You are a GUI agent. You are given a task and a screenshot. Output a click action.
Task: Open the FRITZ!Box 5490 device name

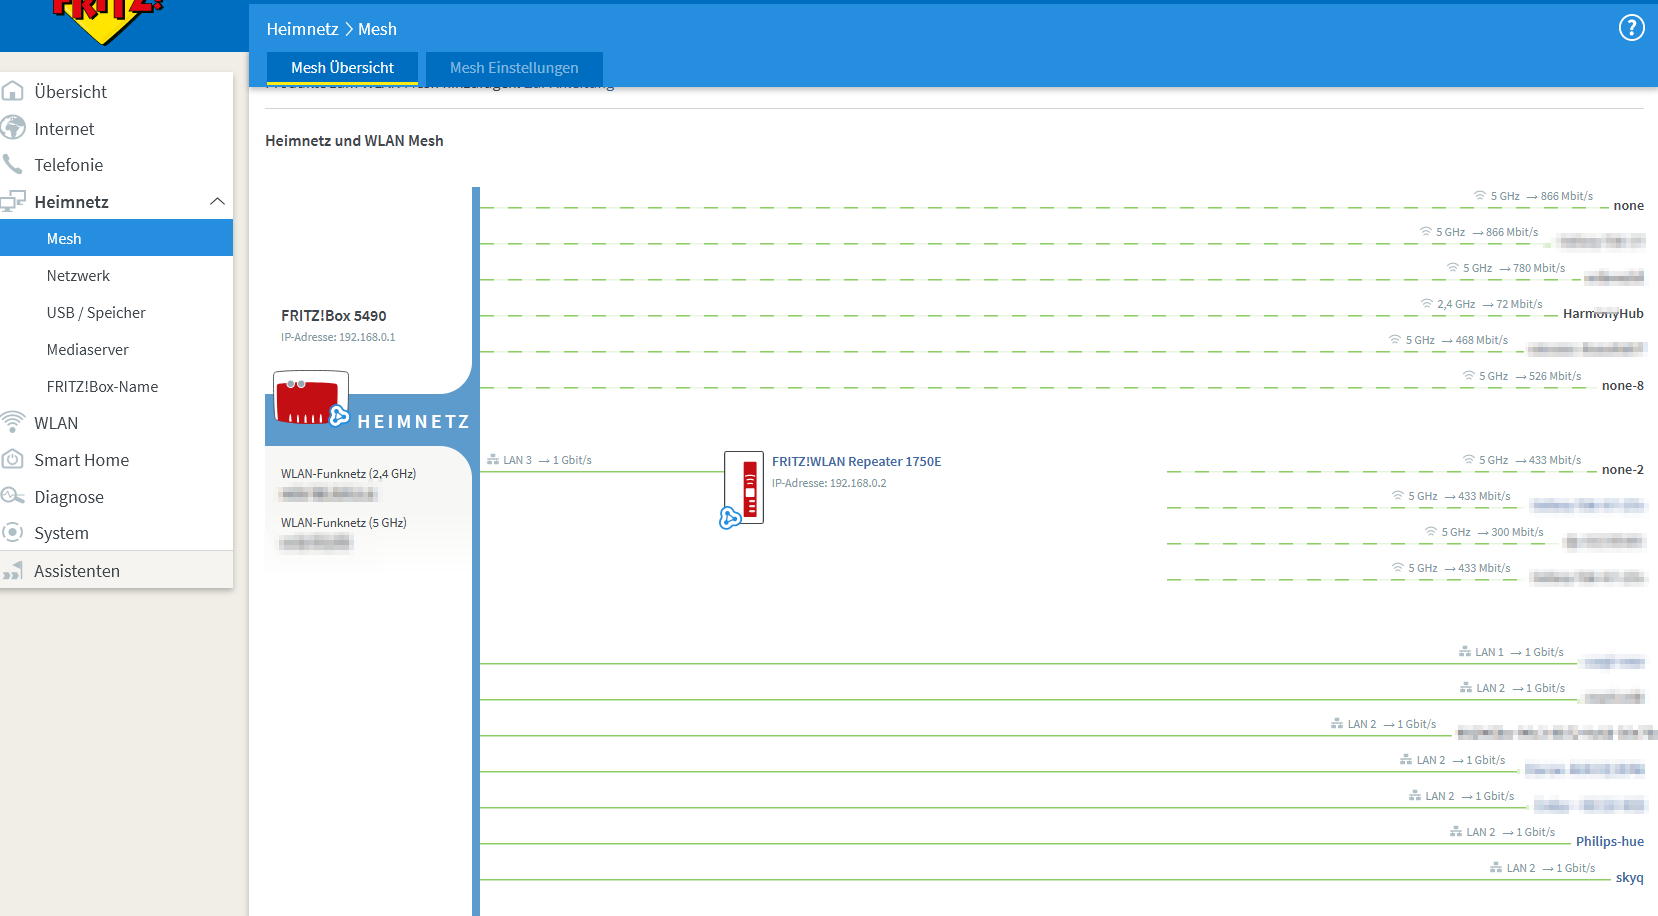click(x=333, y=316)
